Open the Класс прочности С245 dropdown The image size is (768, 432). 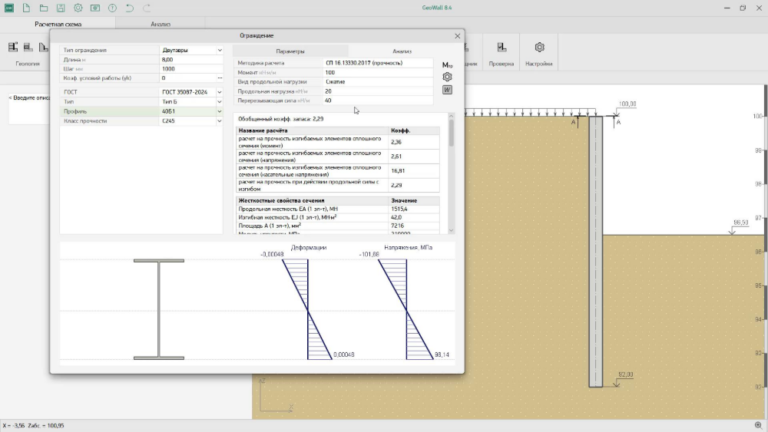219,121
